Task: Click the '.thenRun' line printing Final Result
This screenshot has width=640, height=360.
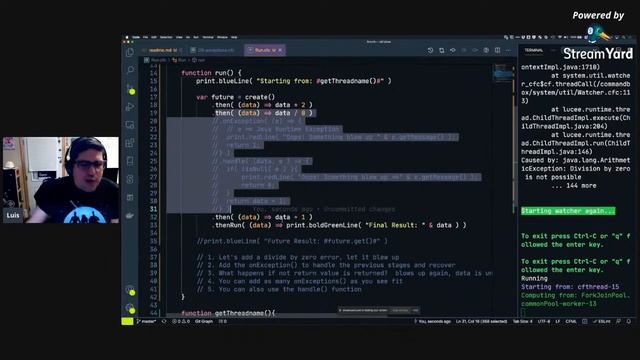Action: [339, 225]
